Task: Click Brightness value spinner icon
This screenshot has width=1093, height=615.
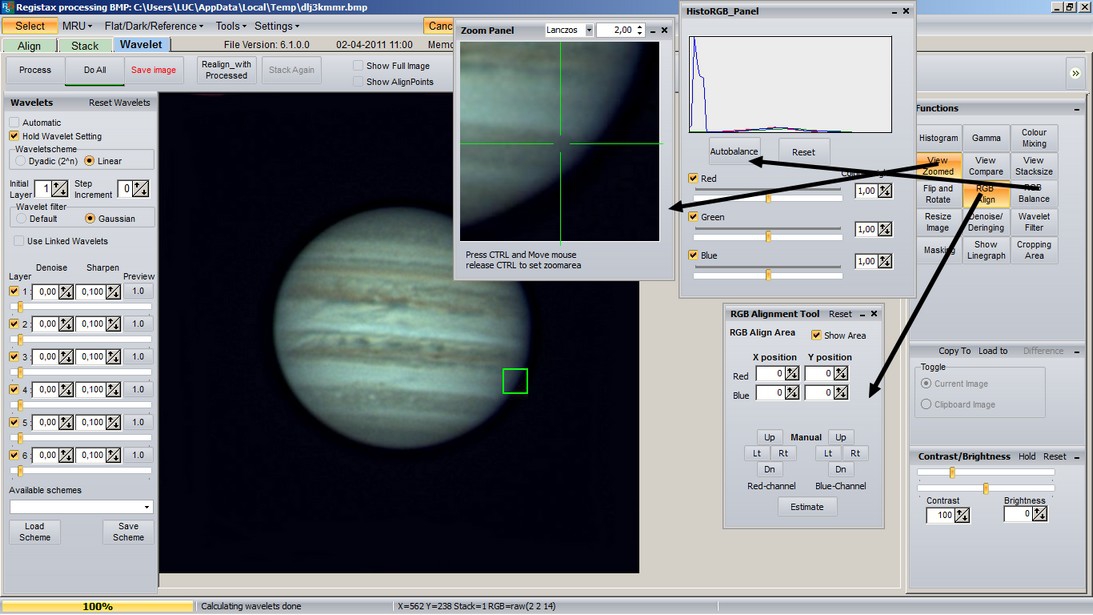Action: [x=1039, y=515]
